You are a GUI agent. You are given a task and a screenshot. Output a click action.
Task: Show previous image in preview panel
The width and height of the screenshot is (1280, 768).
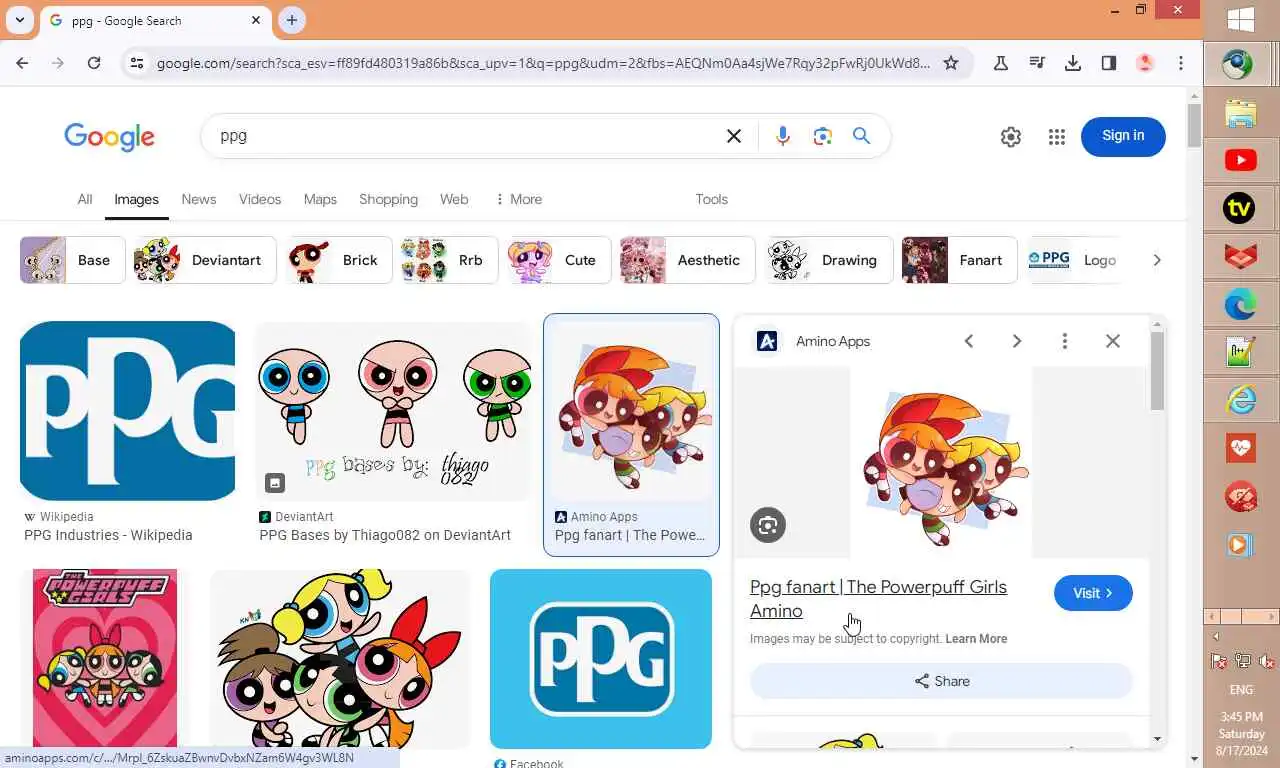[969, 341]
